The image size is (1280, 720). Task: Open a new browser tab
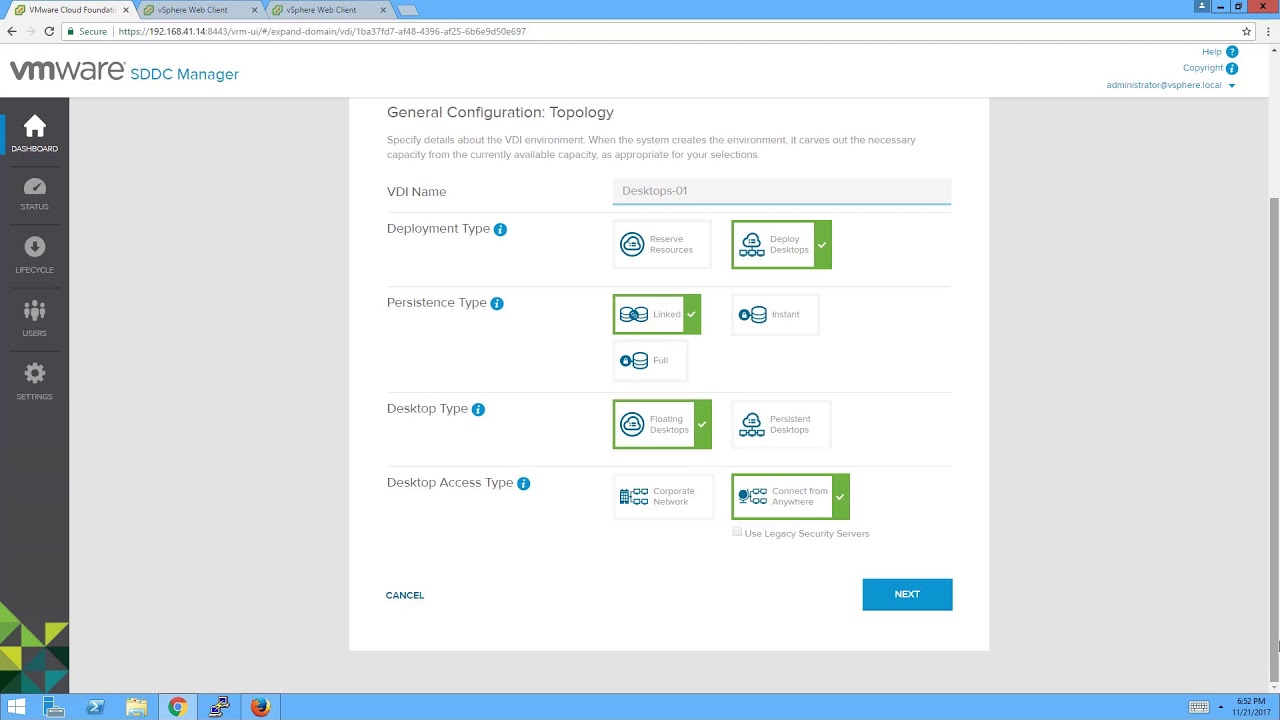407,10
